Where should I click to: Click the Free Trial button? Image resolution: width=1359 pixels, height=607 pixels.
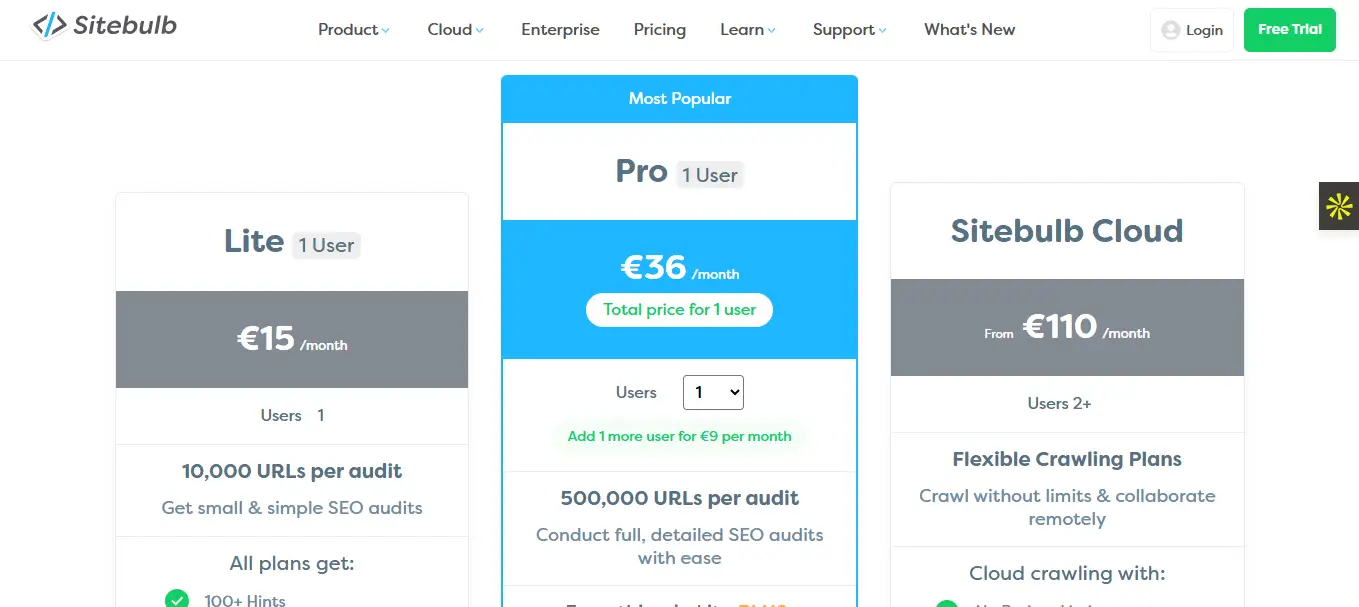point(1289,30)
